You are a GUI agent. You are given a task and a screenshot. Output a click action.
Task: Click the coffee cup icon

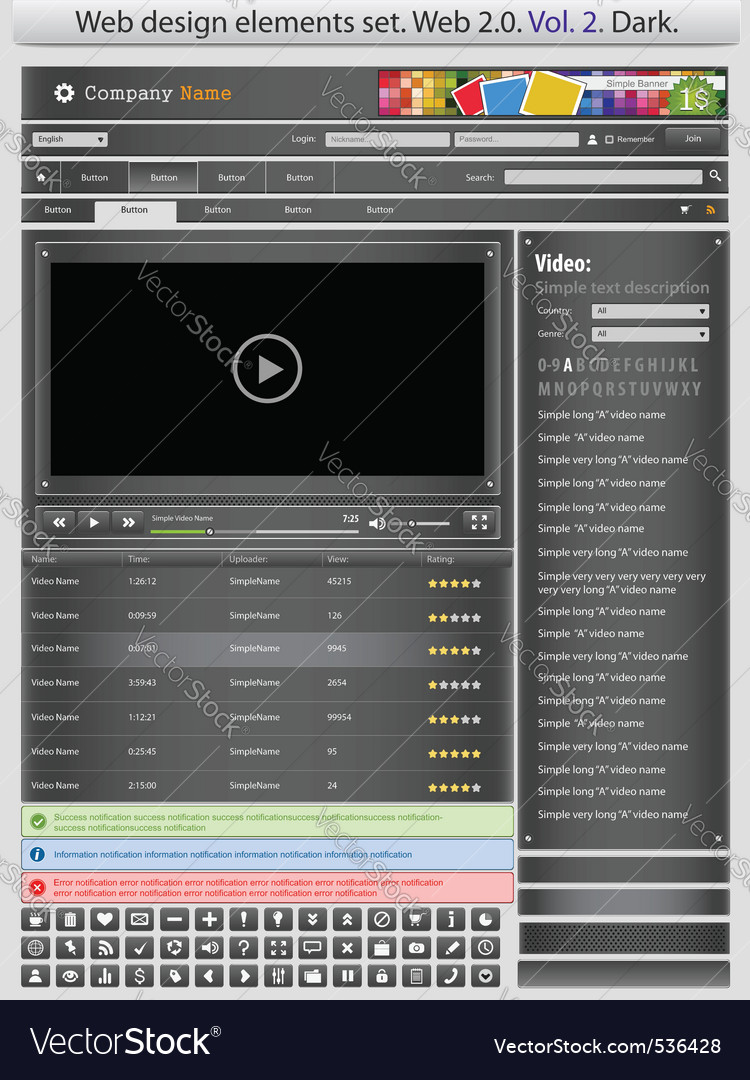tap(36, 919)
